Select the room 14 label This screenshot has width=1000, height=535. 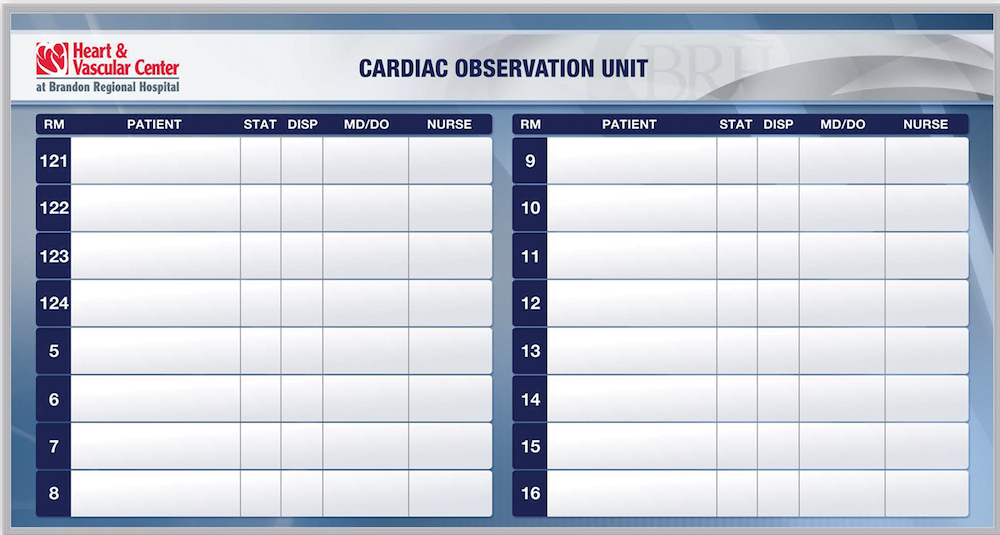(530, 399)
